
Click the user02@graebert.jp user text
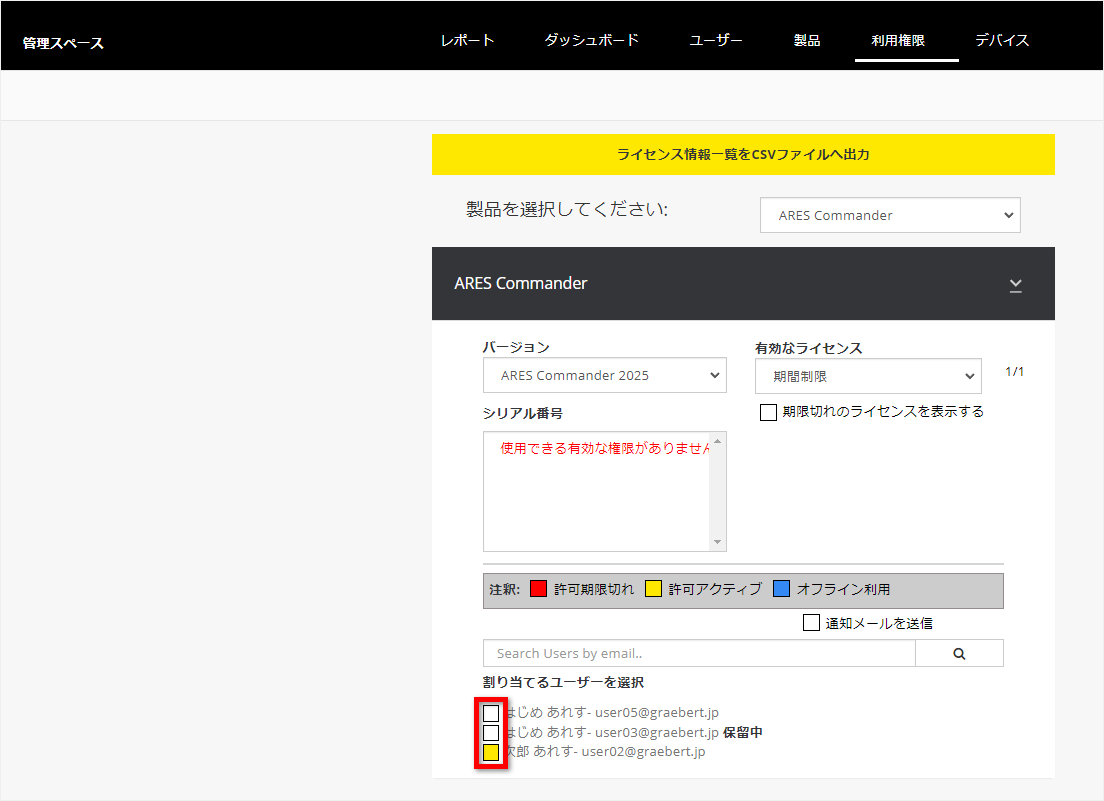605,751
